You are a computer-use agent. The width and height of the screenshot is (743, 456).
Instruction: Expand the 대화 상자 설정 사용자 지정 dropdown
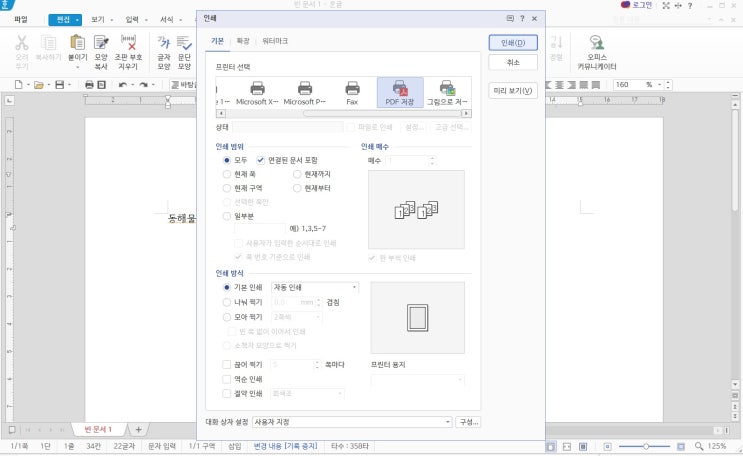352,422
